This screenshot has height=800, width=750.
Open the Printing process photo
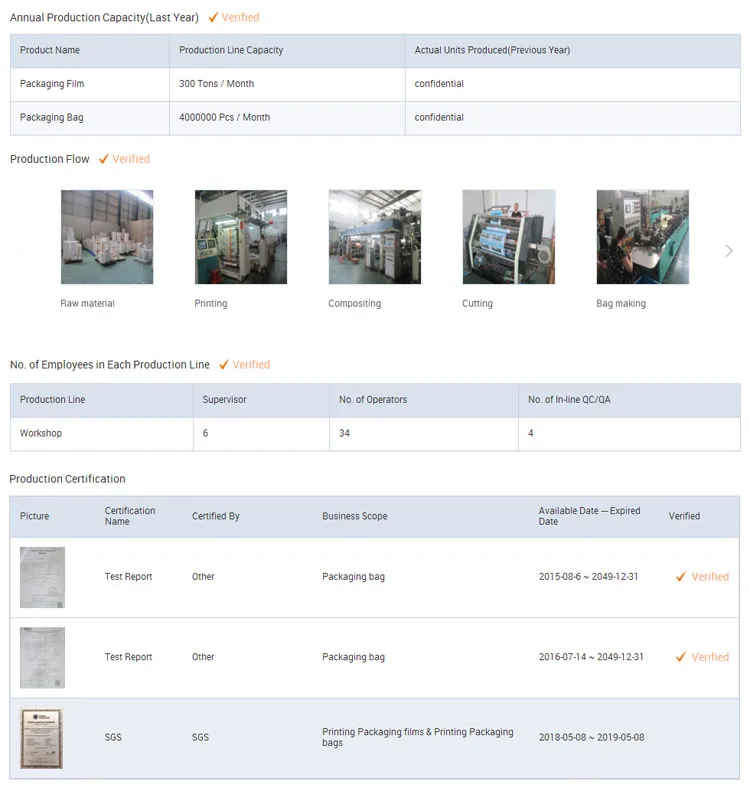pyautogui.click(x=241, y=237)
